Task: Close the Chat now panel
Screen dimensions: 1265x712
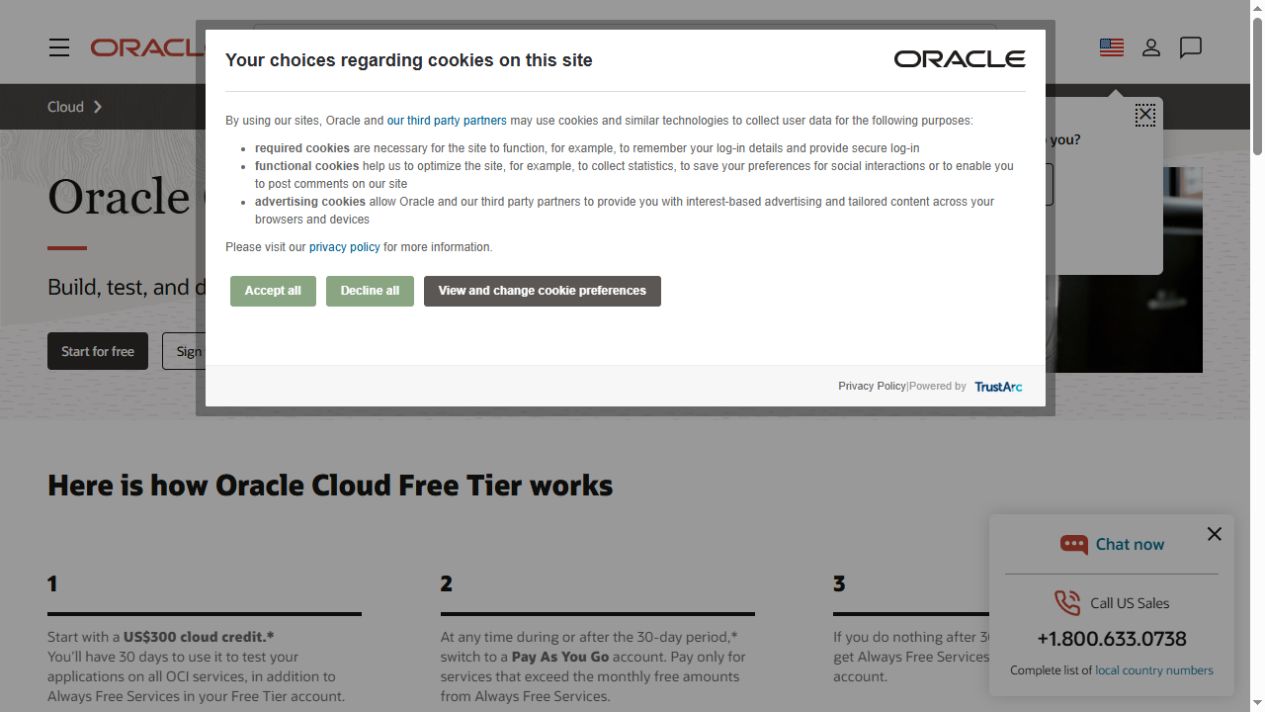Action: click(x=1214, y=534)
